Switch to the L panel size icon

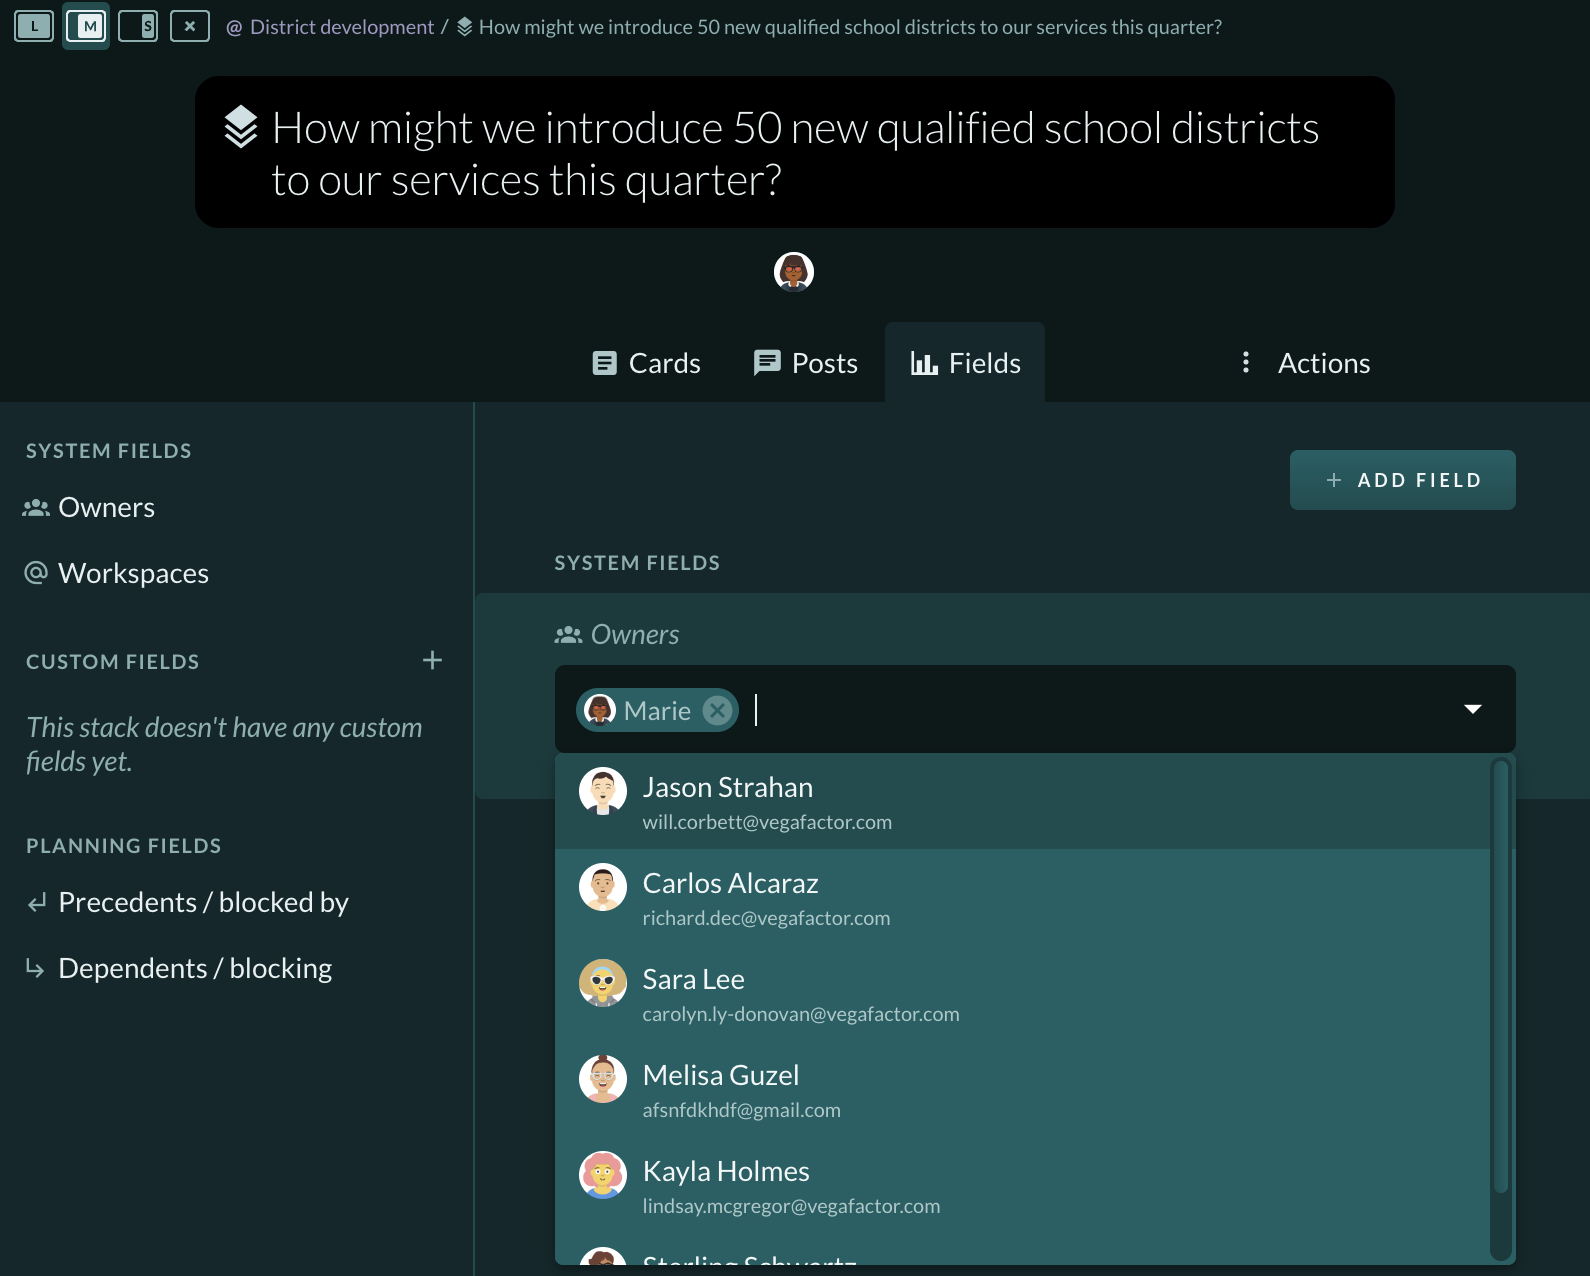tap(34, 26)
